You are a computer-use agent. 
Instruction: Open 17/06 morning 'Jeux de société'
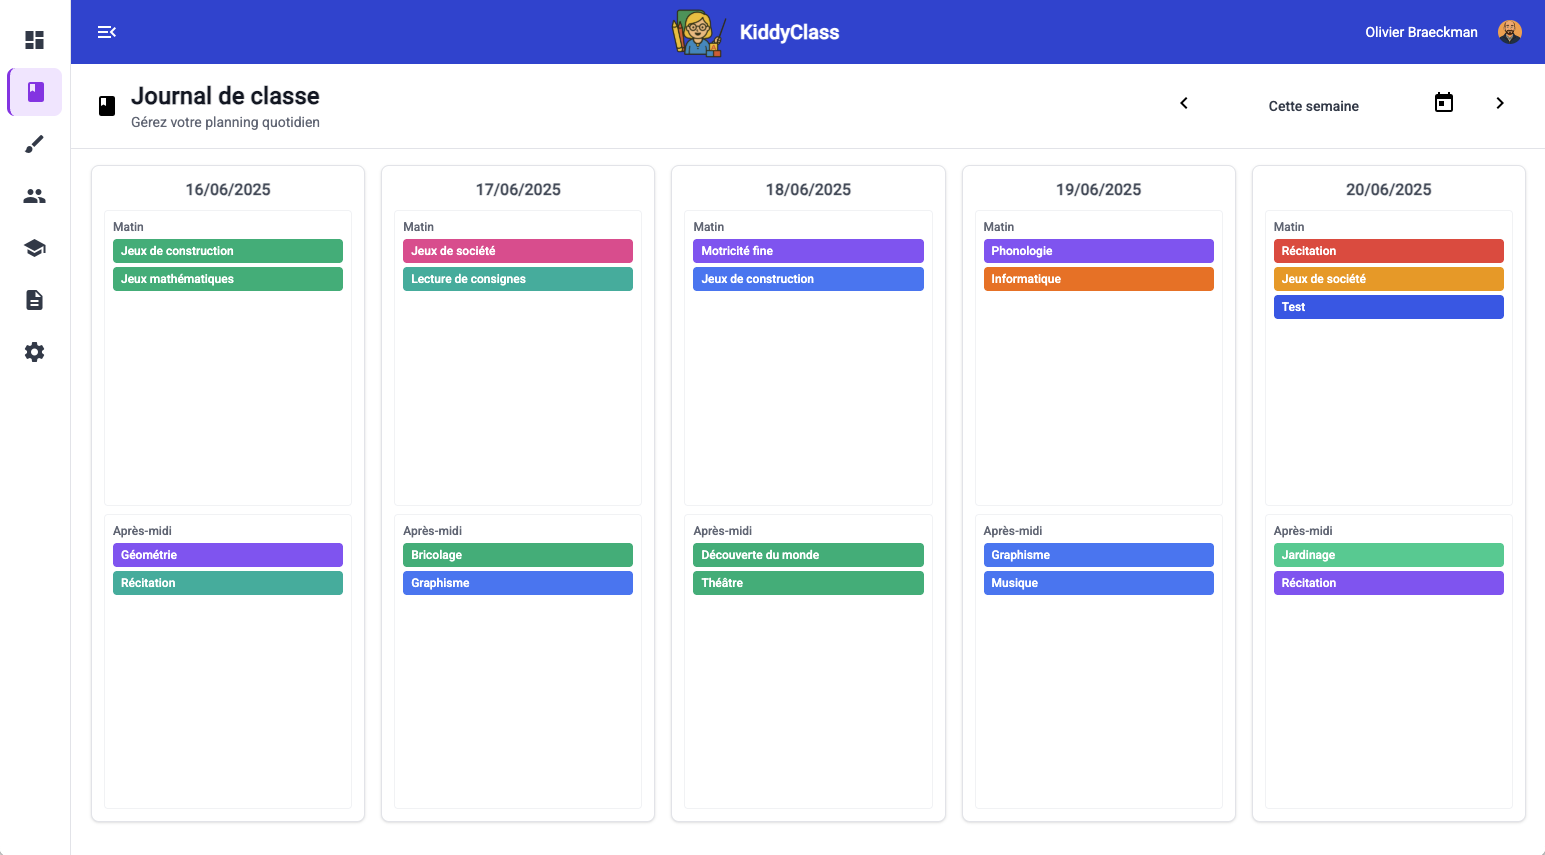[x=518, y=251]
